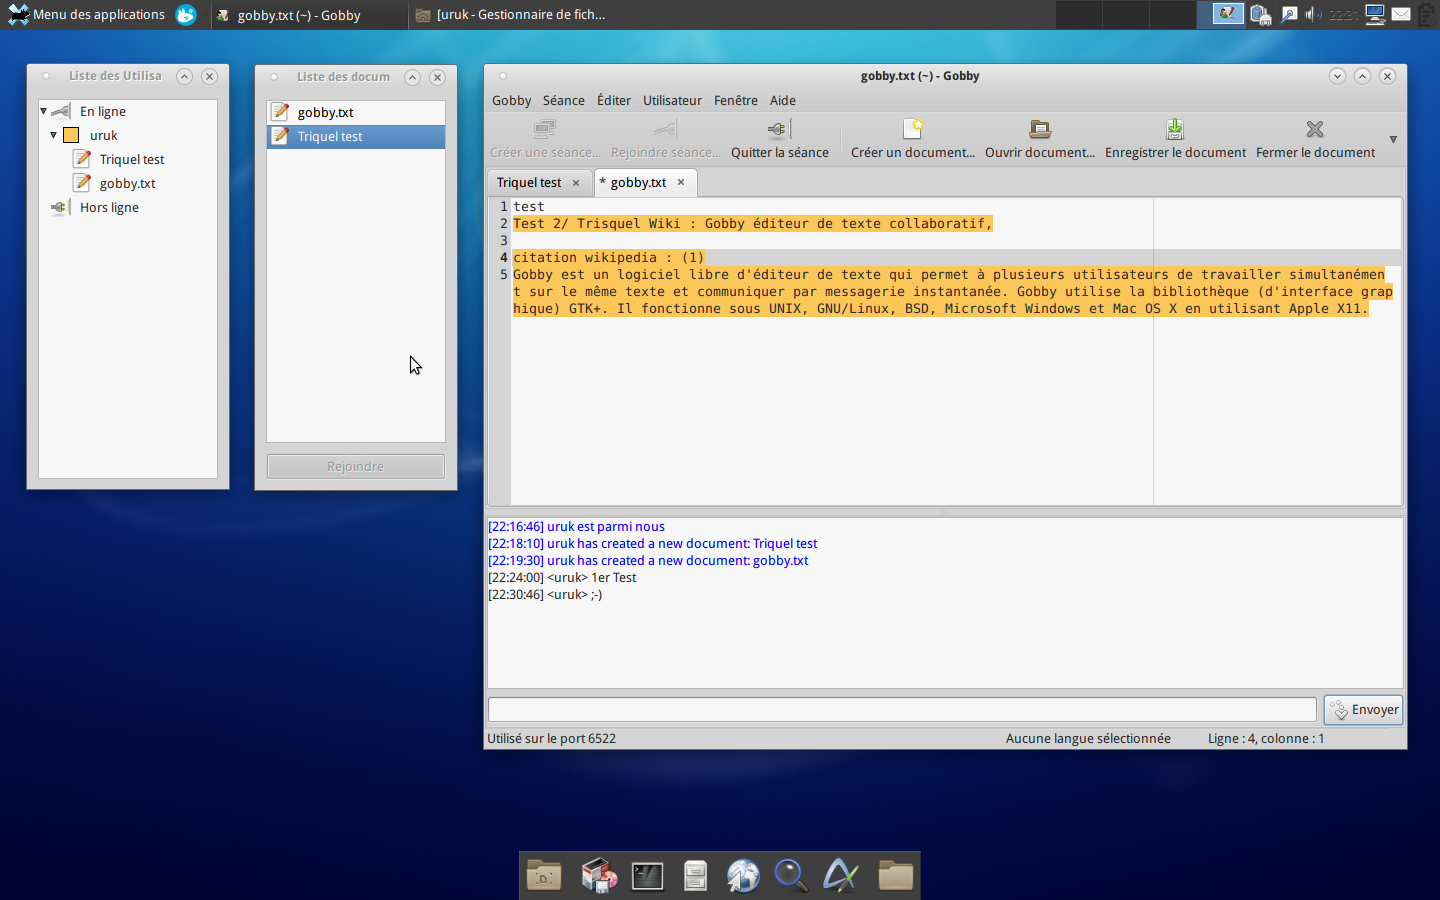
Task: Launch the Abiword-style writer dock icon
Action: 840,876
